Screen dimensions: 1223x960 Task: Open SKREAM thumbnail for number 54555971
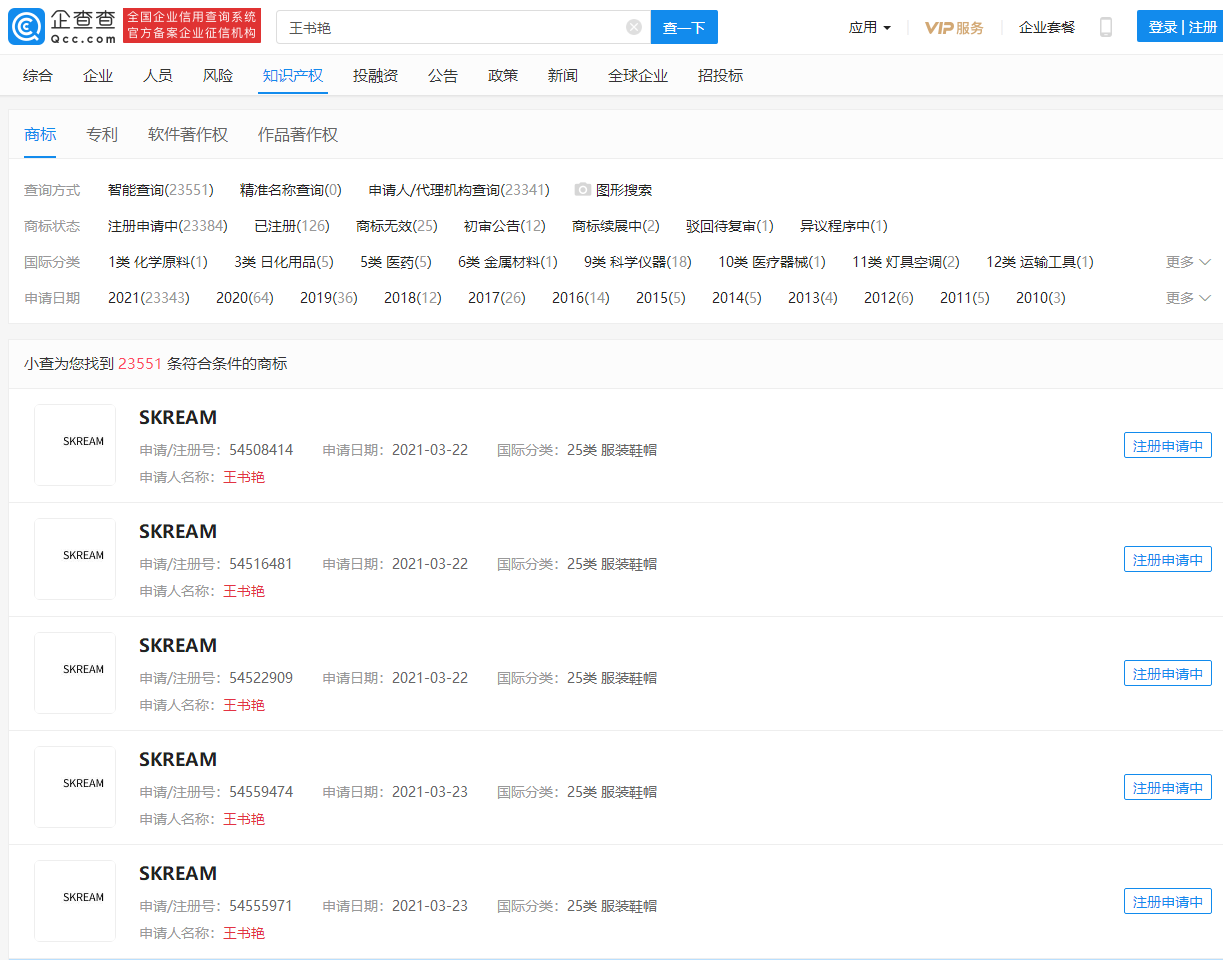click(75, 901)
